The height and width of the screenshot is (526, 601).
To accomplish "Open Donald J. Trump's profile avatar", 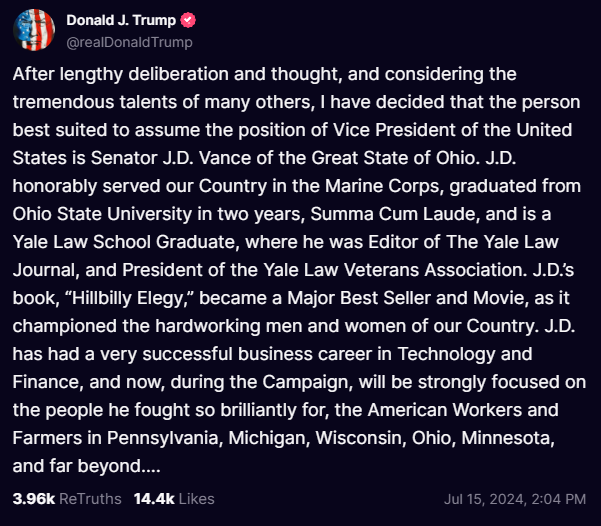I will coord(34,30).
